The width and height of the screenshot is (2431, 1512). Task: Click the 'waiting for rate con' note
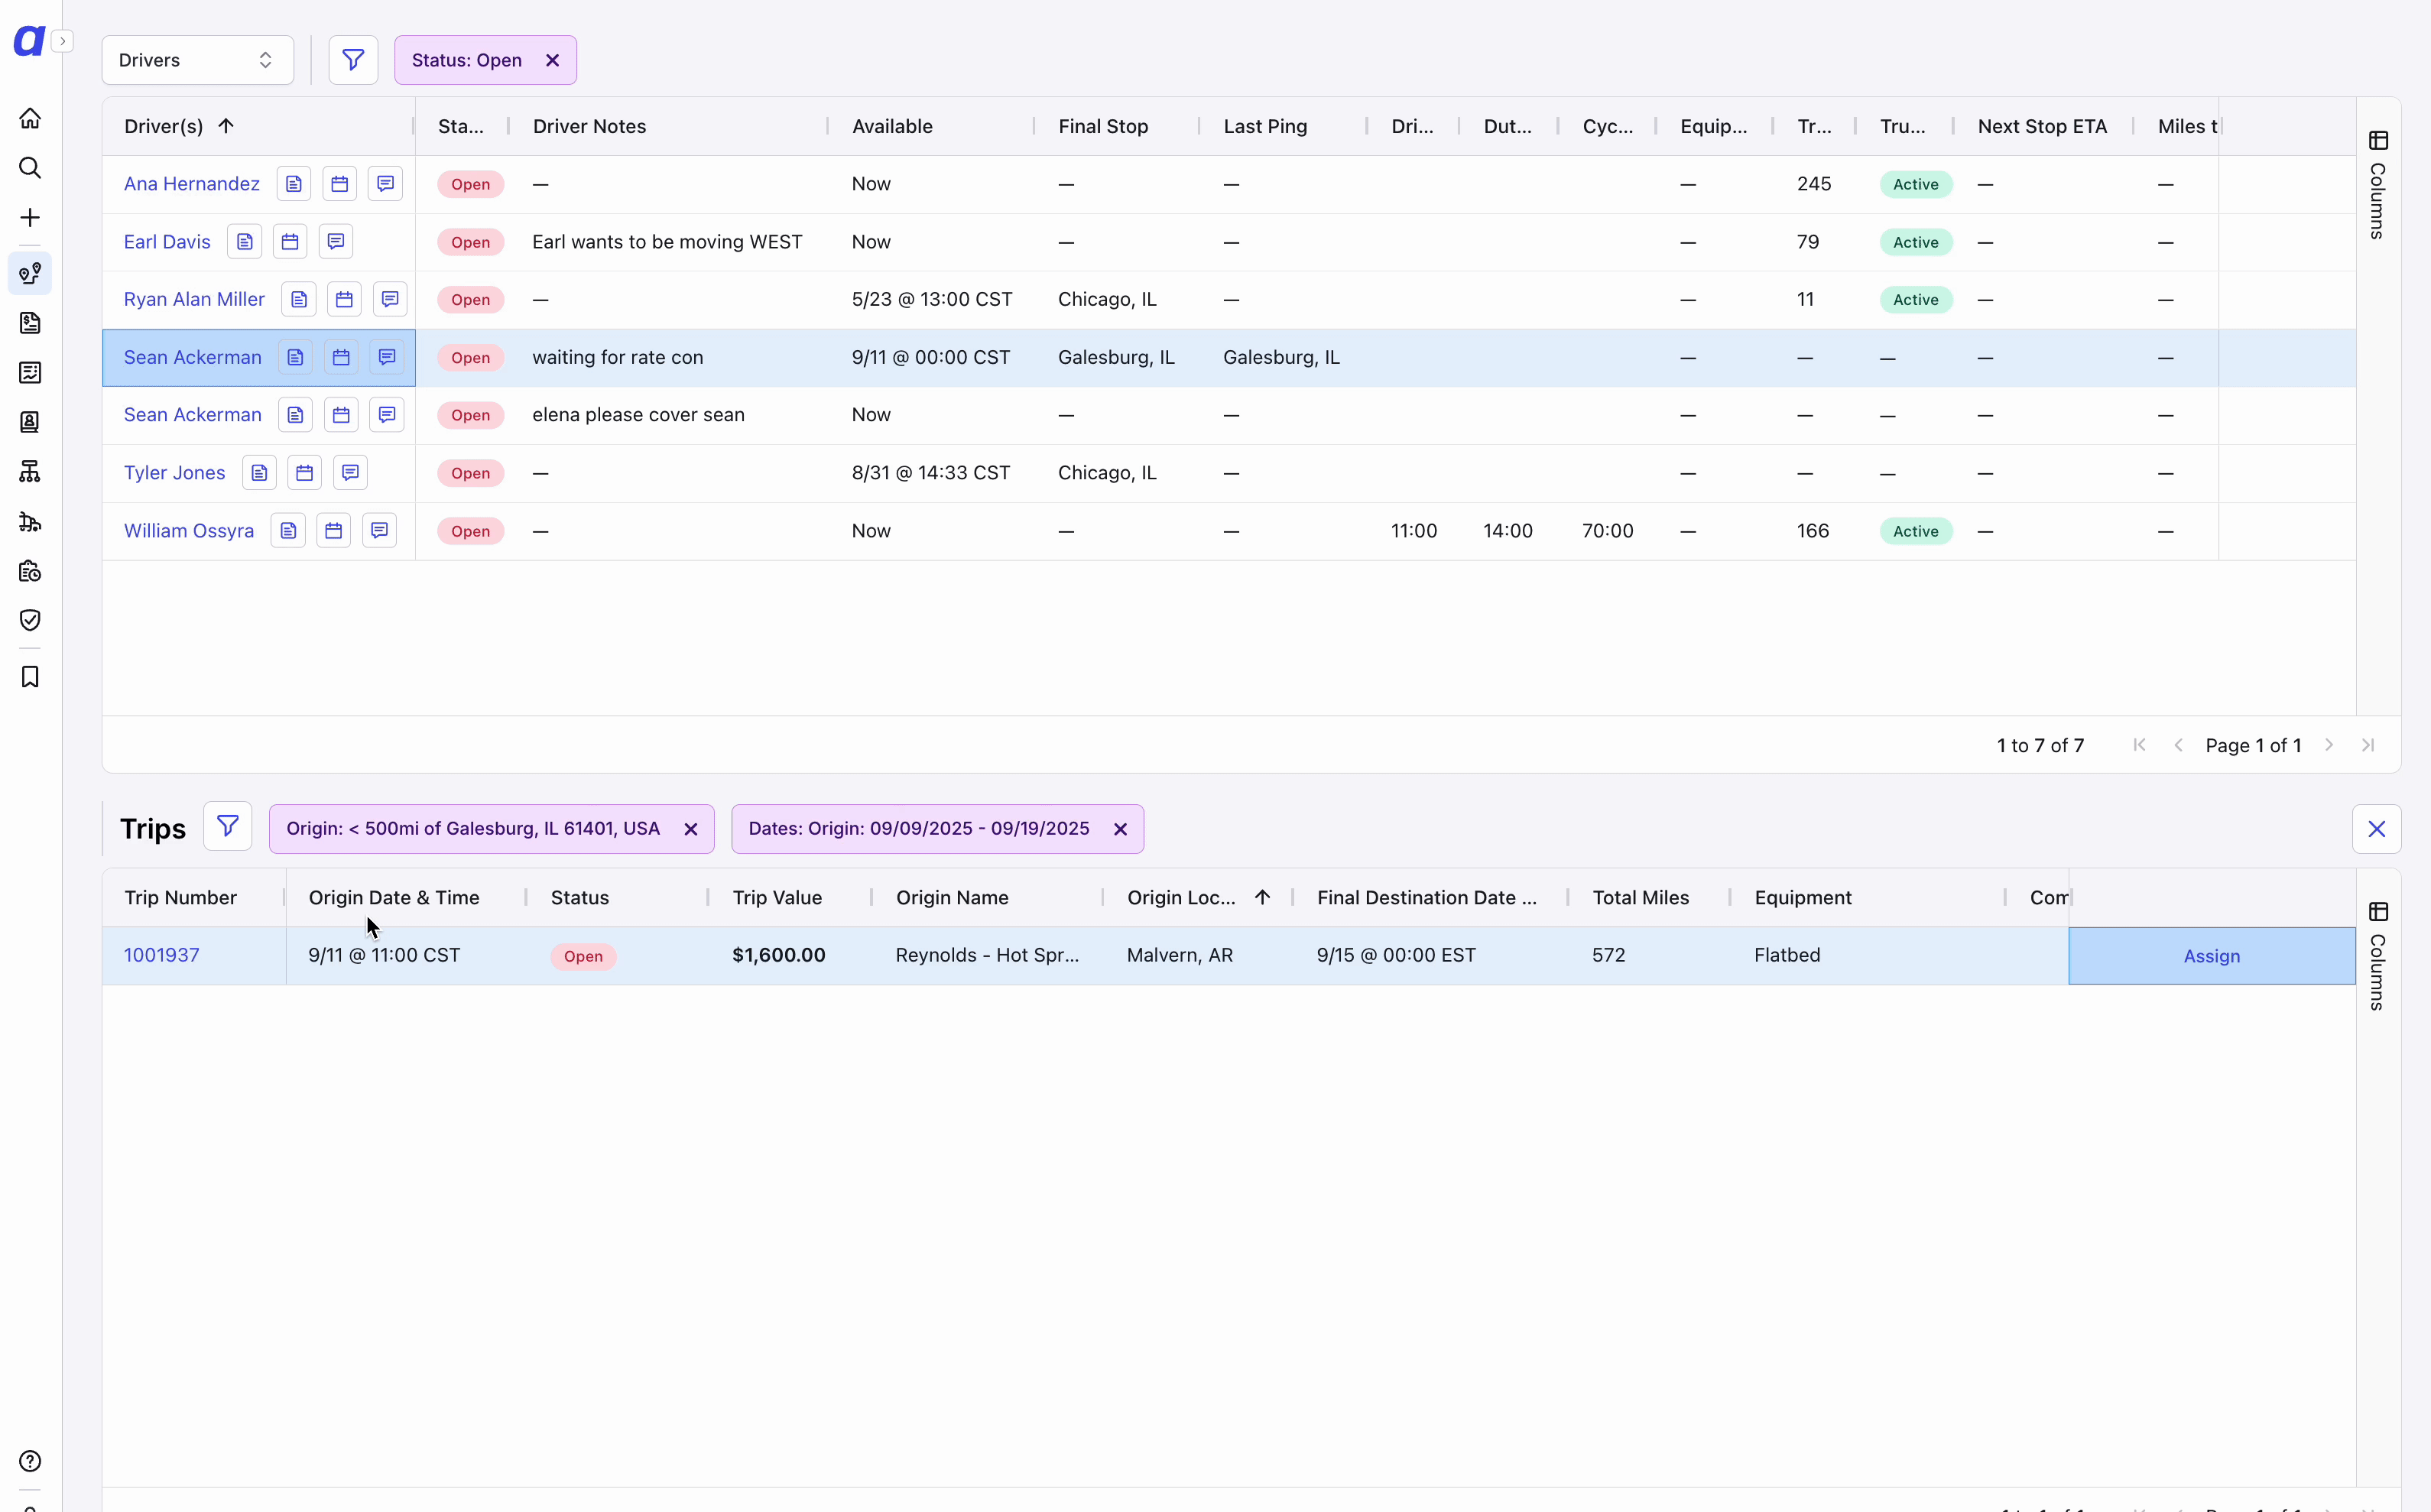(x=617, y=357)
